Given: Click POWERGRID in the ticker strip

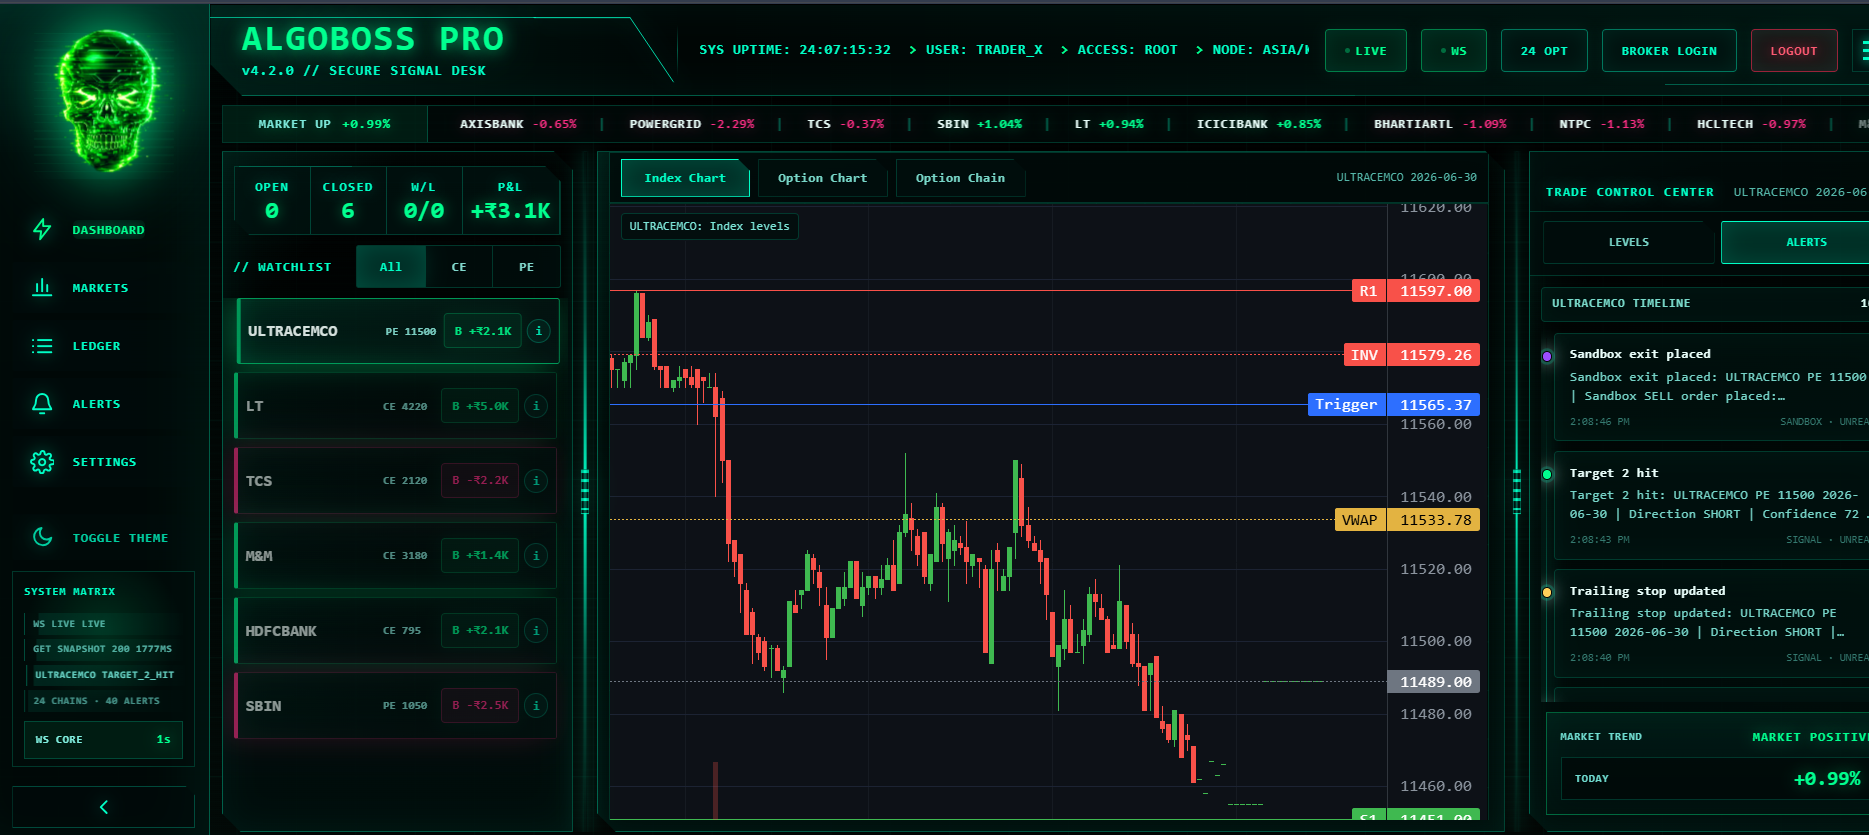Looking at the screenshot, I should click(692, 124).
